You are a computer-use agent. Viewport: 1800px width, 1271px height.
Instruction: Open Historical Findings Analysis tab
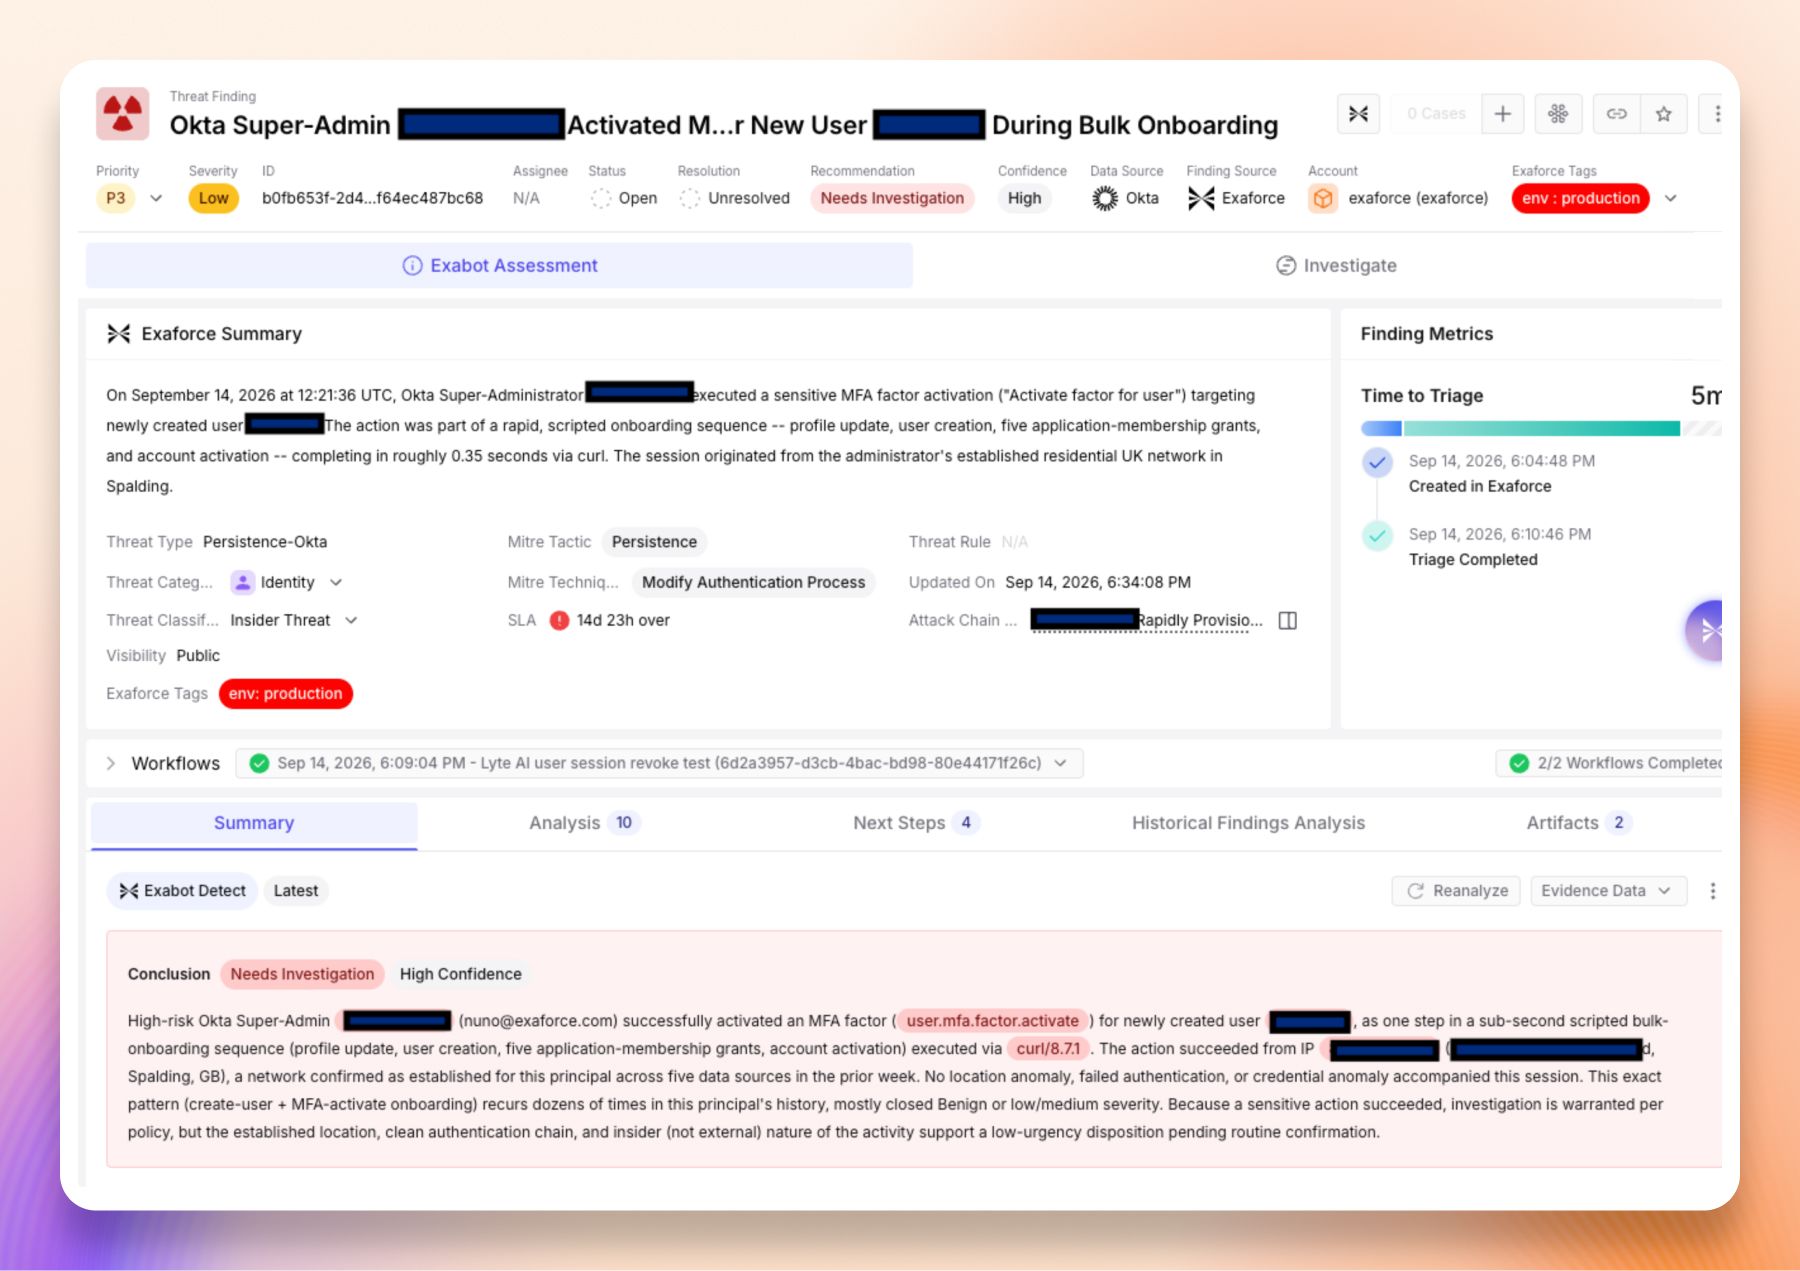click(x=1248, y=823)
